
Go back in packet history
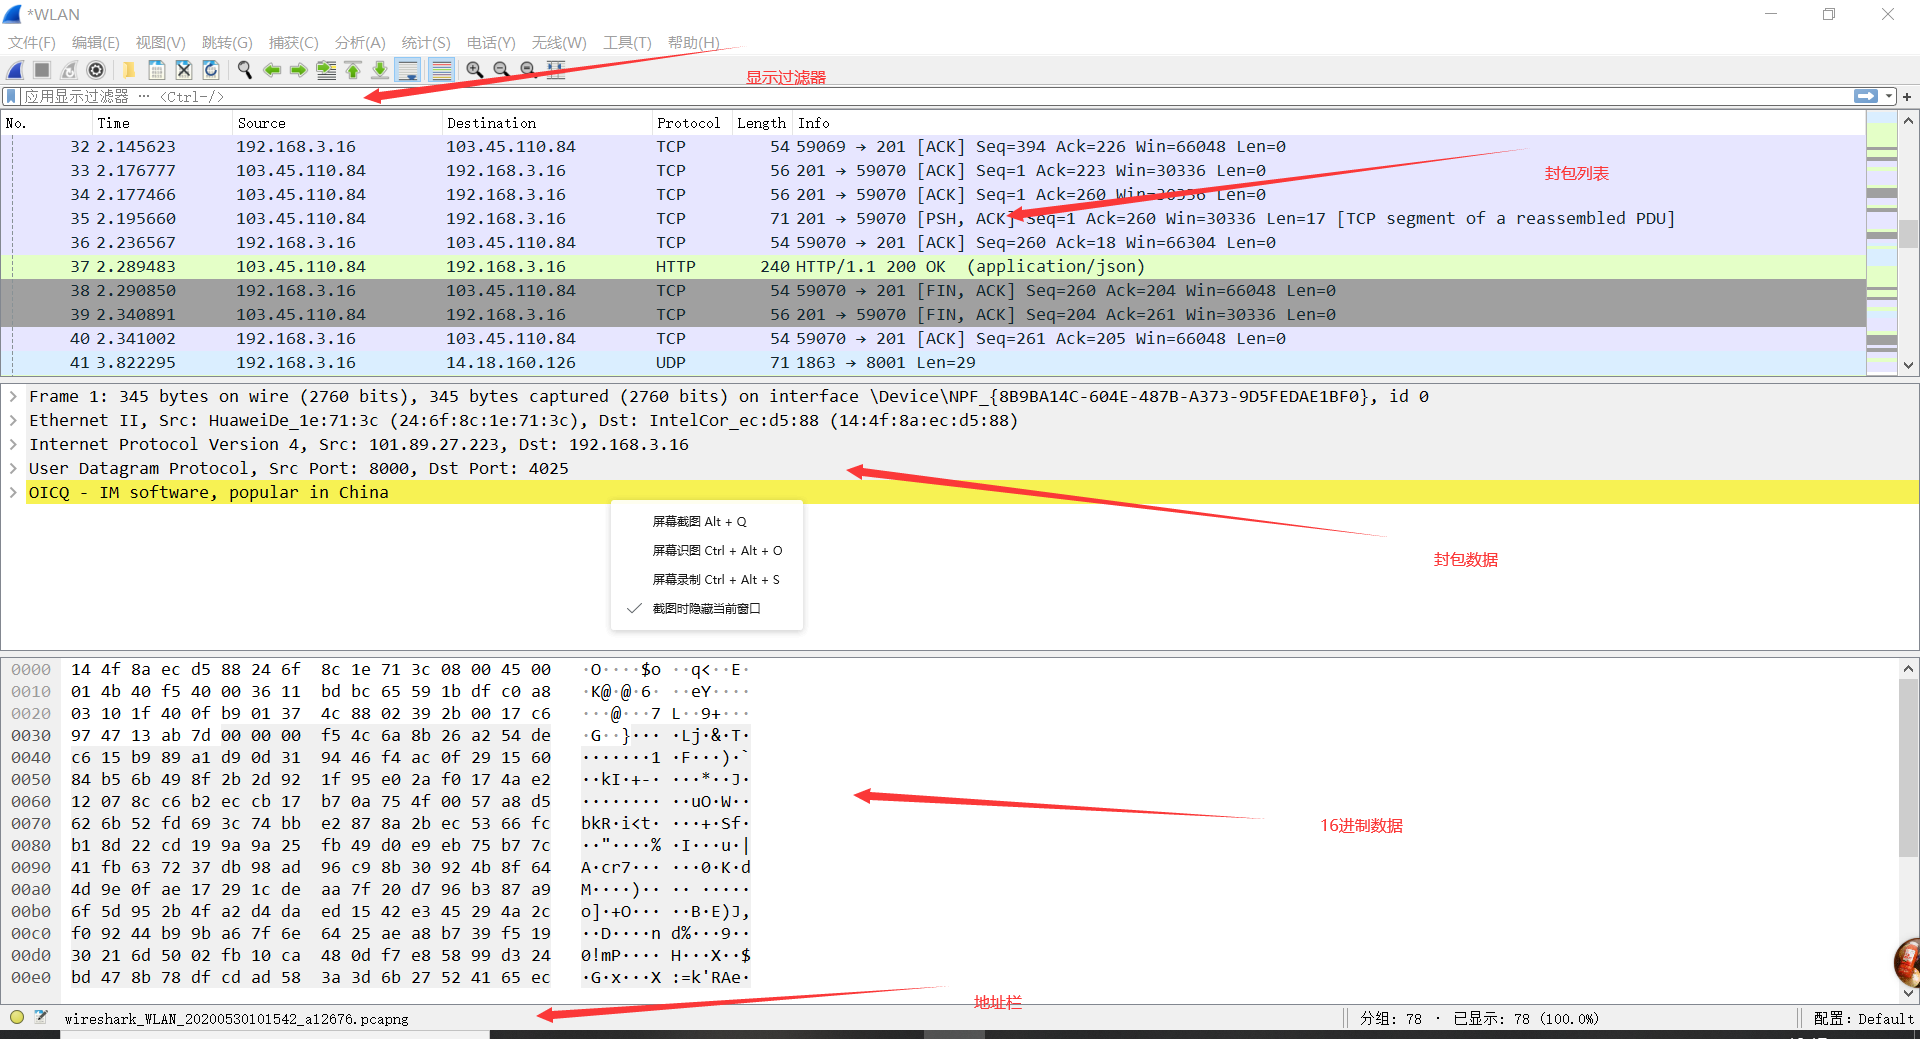[271, 70]
